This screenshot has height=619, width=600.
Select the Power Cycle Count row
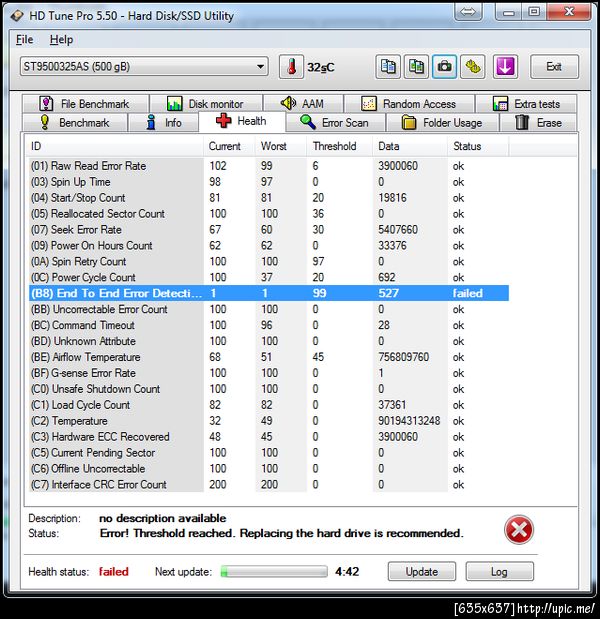(x=269, y=277)
